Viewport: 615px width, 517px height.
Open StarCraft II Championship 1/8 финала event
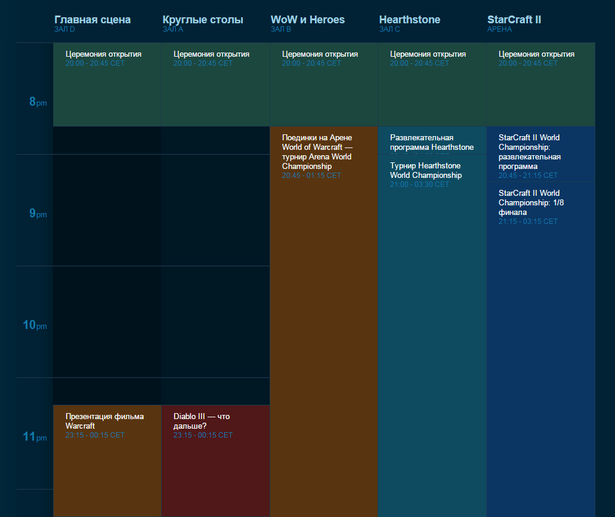tap(540, 350)
